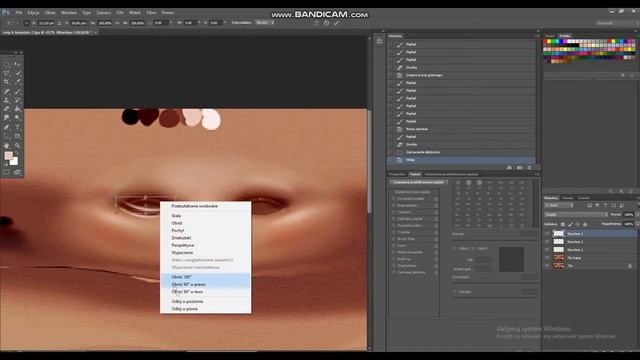Open the Brush panel flyout menu
Viewport: 640px width, 360px height.
[x=537, y=174]
